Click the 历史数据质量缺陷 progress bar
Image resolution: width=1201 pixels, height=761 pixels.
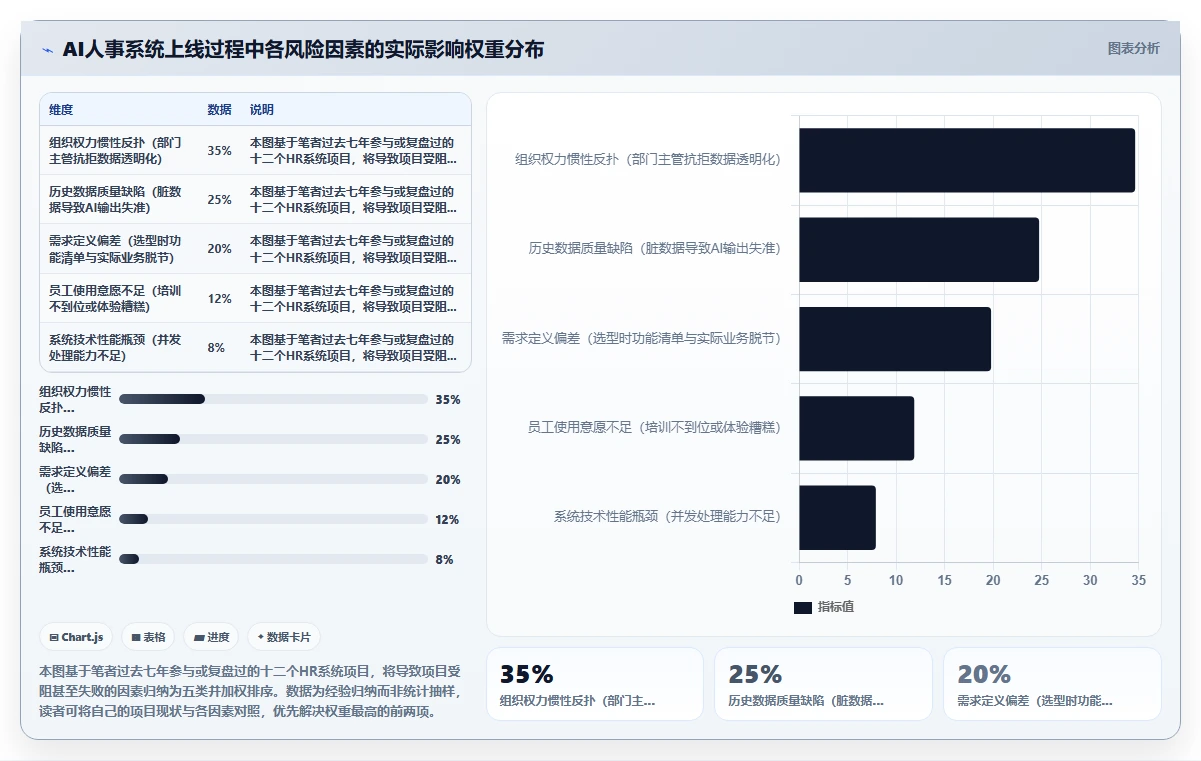click(273, 439)
